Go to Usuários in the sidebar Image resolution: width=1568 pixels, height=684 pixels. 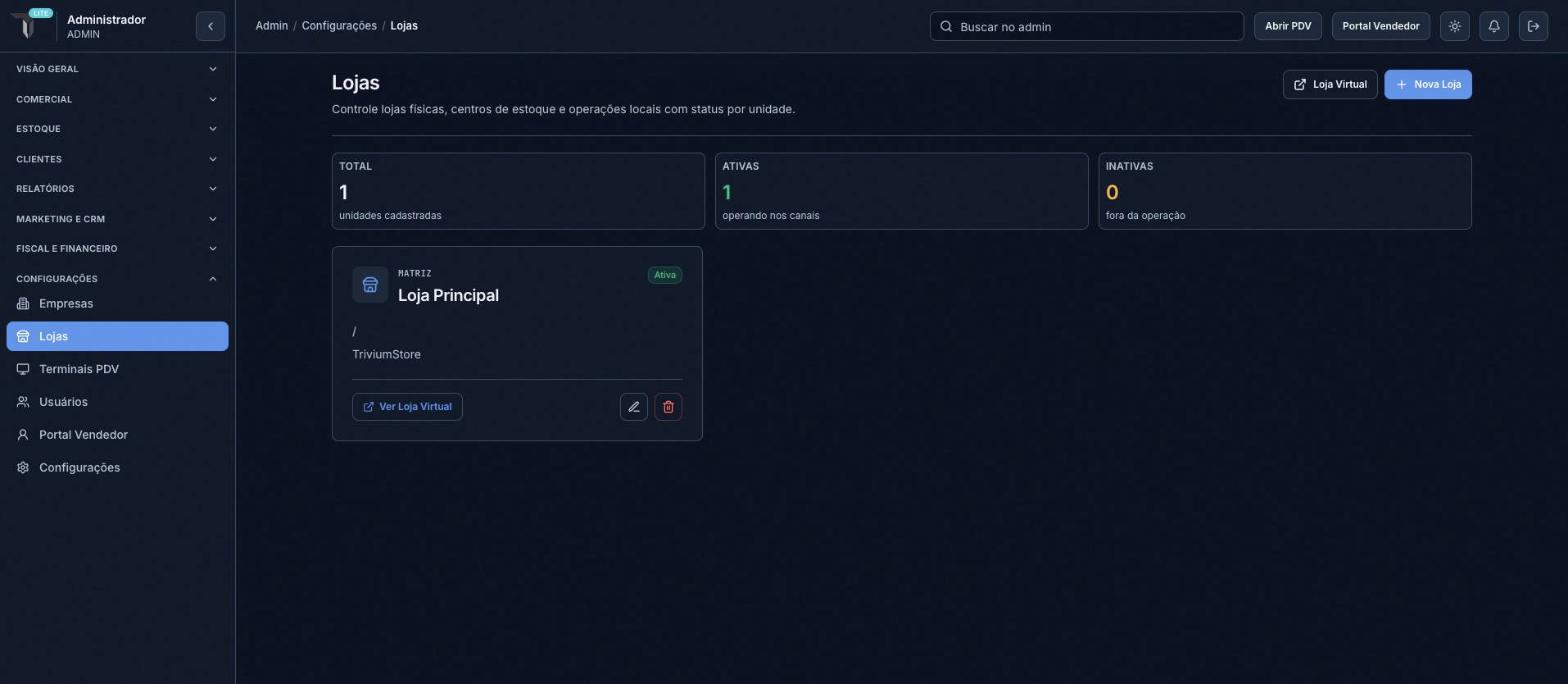pyautogui.click(x=117, y=402)
